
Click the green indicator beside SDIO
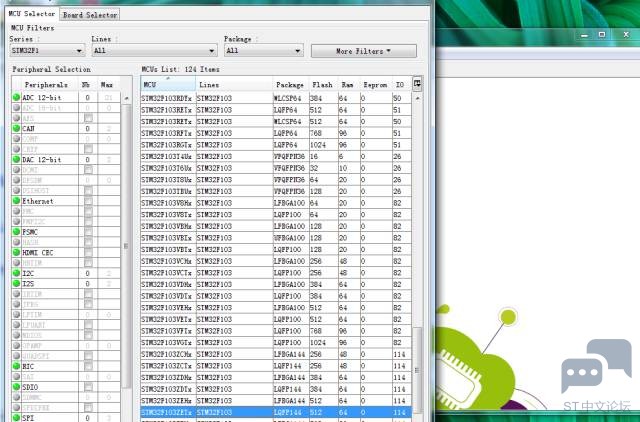coord(16,387)
